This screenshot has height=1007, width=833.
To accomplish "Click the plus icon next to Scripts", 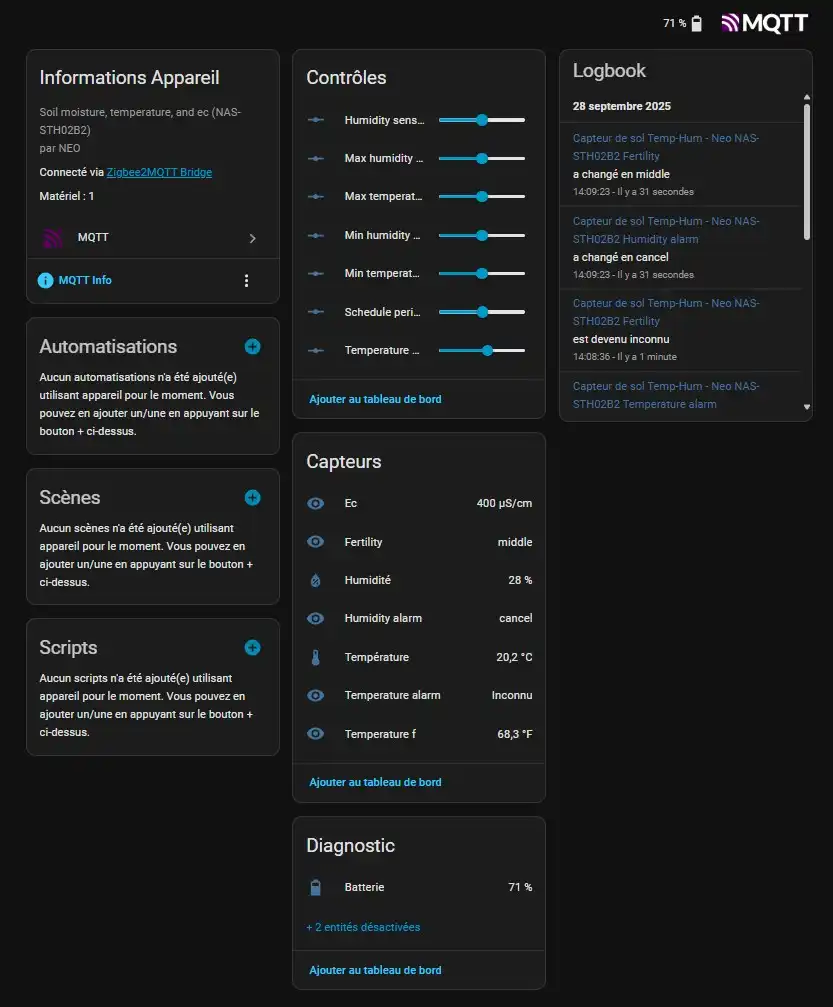I will [x=252, y=647].
